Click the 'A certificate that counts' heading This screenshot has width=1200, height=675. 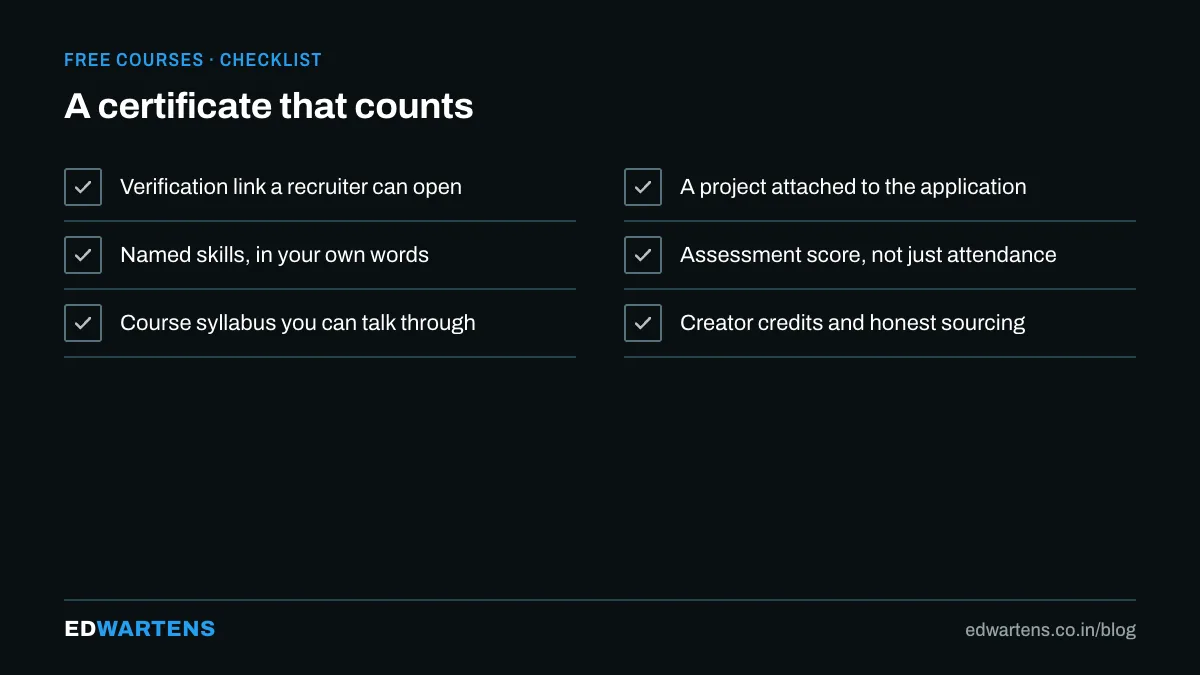pyautogui.click(x=269, y=106)
